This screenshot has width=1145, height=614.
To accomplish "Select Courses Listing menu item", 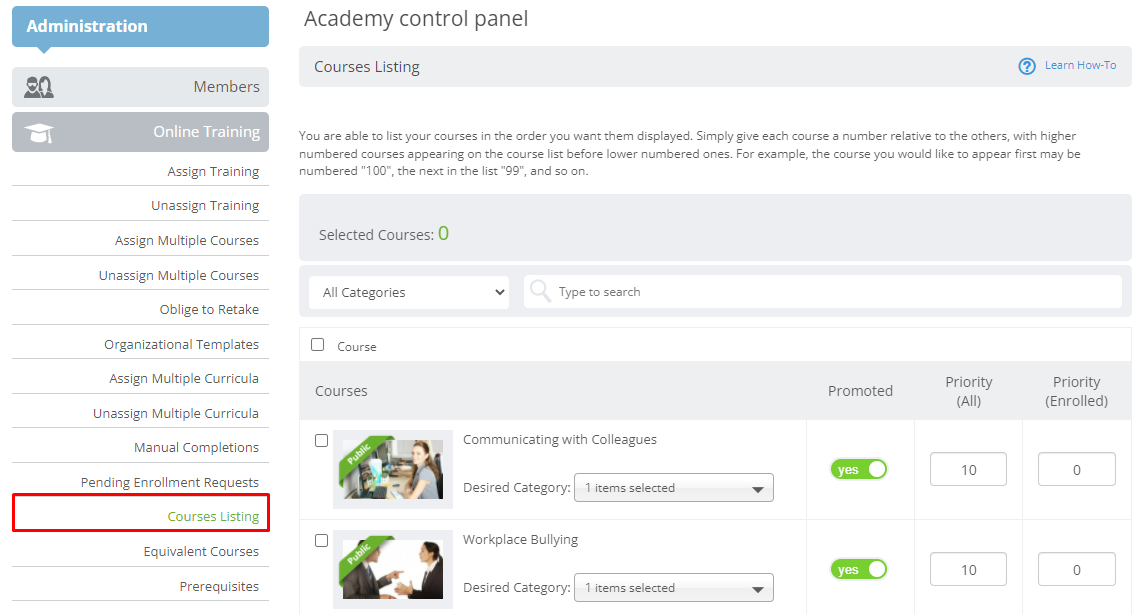I will pyautogui.click(x=213, y=516).
